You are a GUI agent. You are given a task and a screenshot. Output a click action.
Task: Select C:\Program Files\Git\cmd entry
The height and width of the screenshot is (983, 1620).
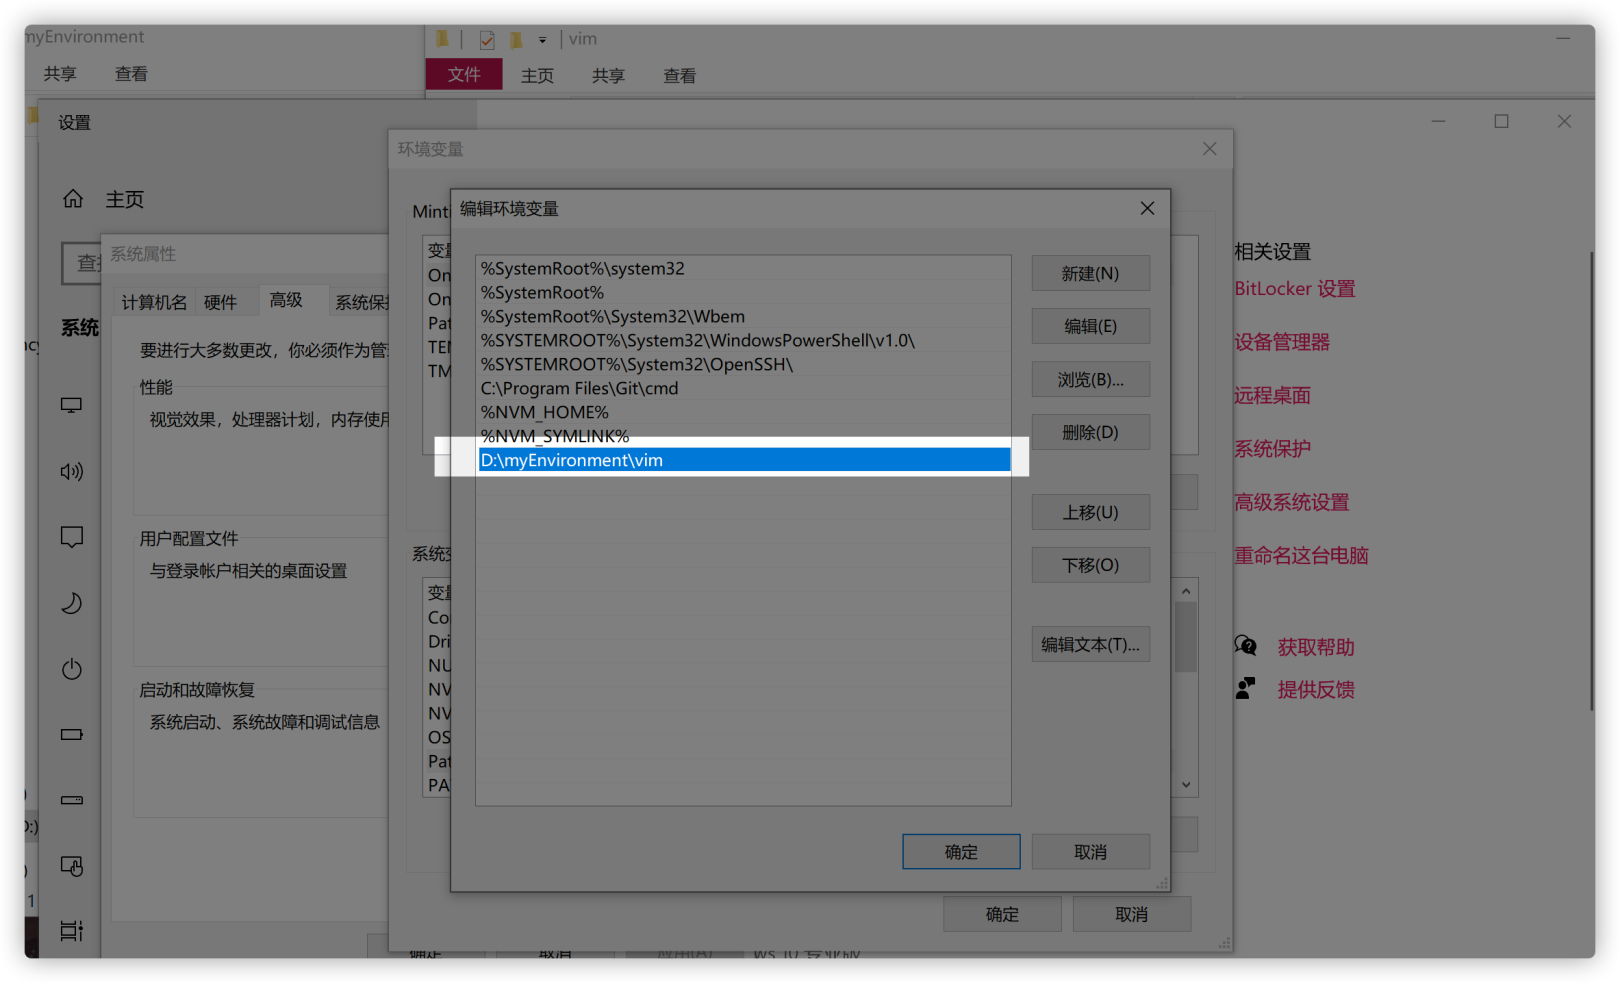pyautogui.click(x=743, y=388)
